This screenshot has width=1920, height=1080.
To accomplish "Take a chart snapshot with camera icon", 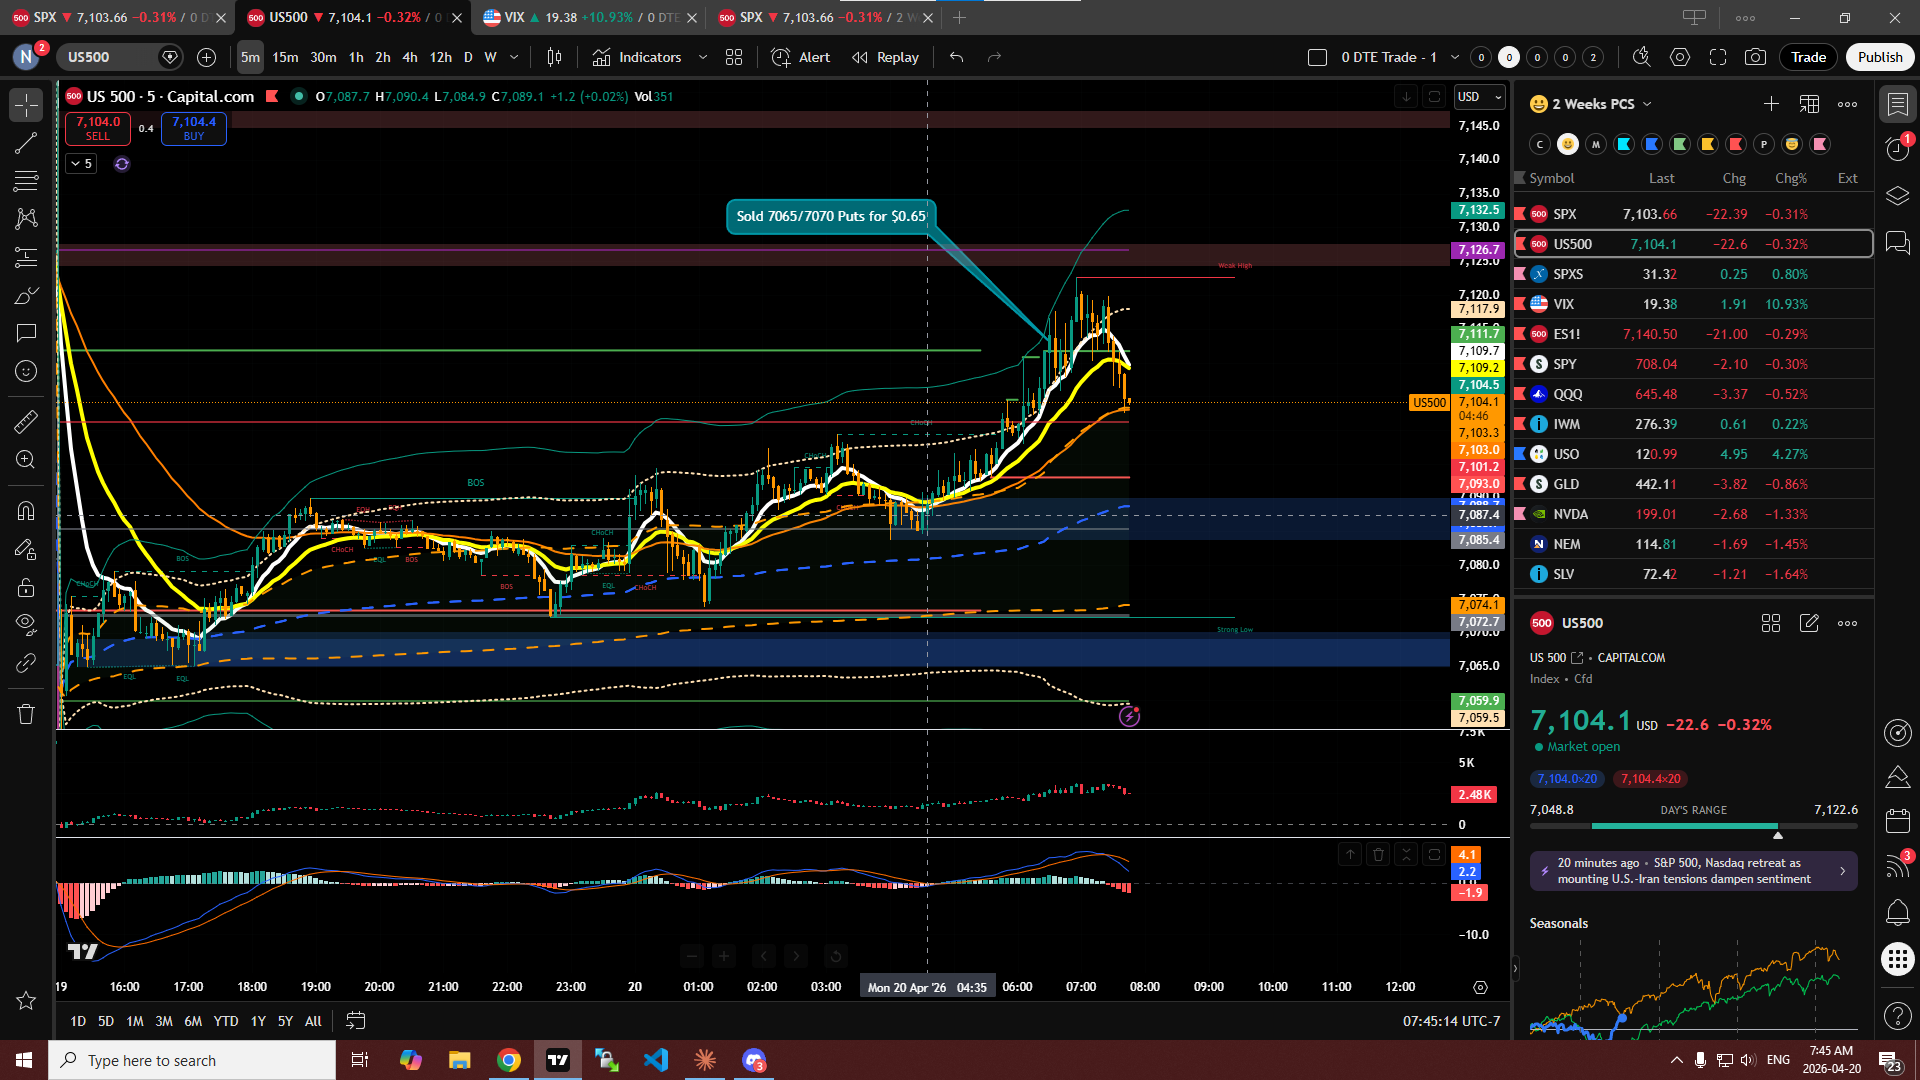I will tap(1755, 57).
